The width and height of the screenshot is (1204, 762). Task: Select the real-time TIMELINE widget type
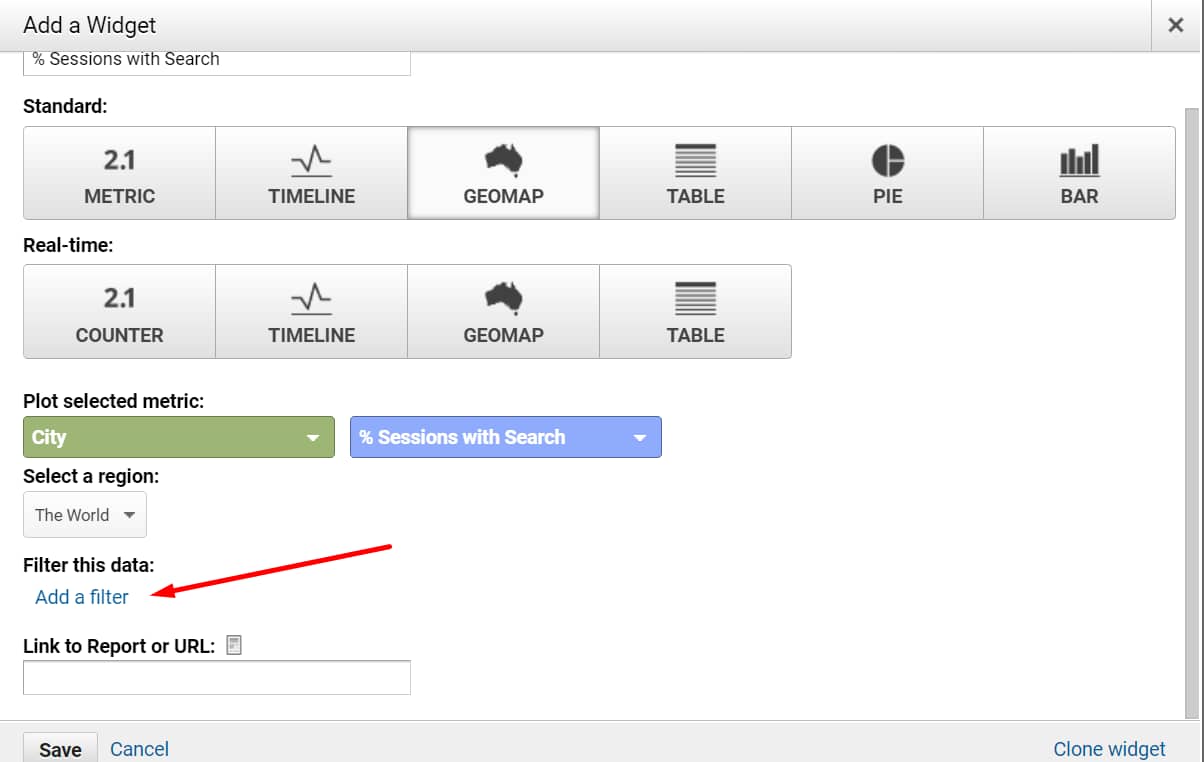[x=311, y=311]
